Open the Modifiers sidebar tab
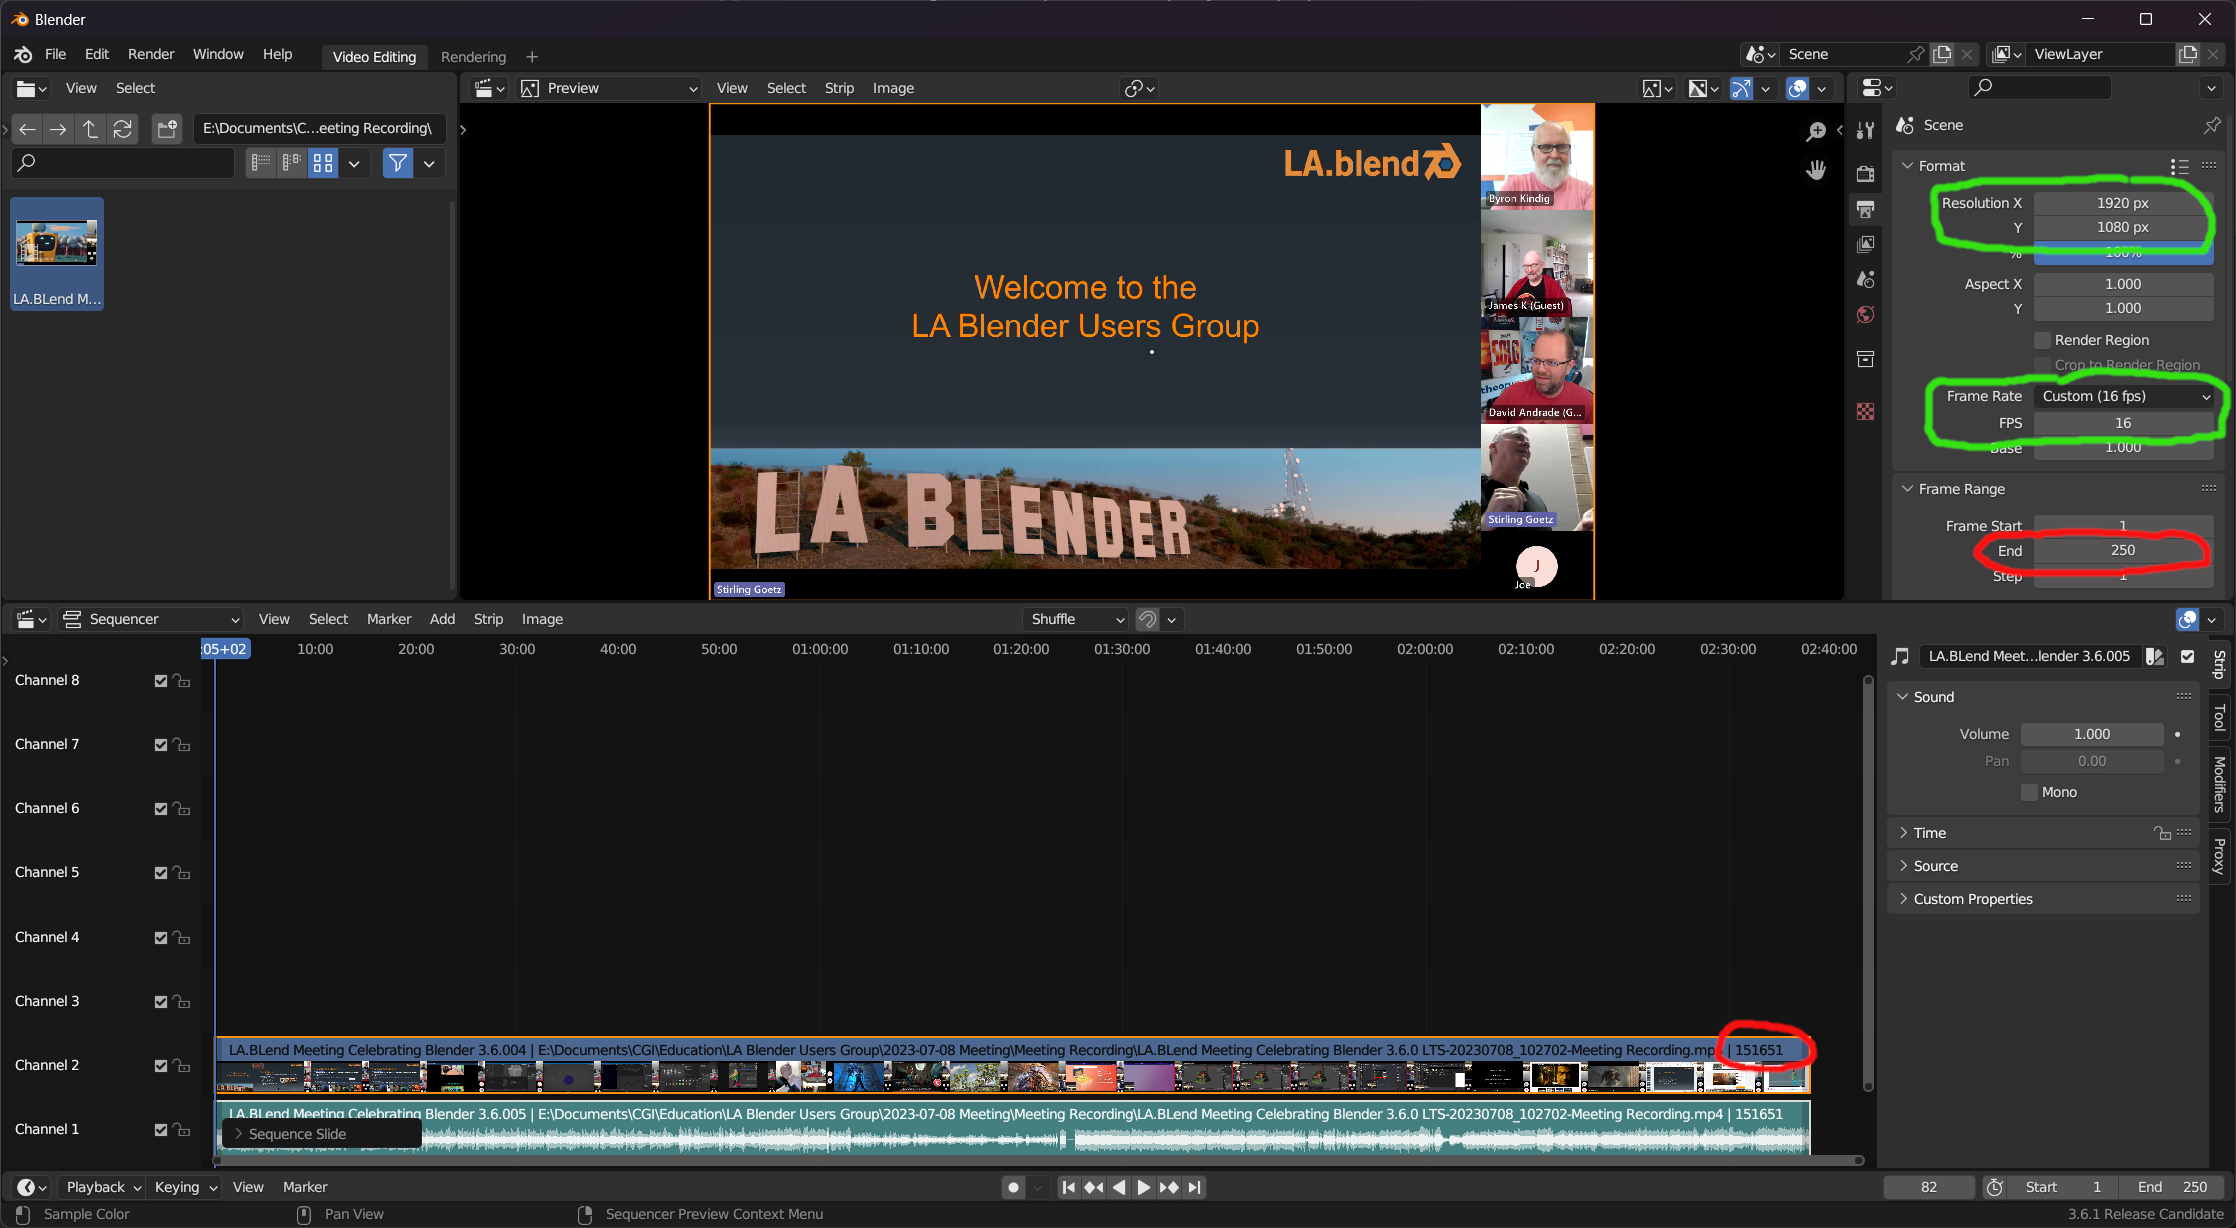This screenshot has width=2236, height=1228. [x=2219, y=784]
